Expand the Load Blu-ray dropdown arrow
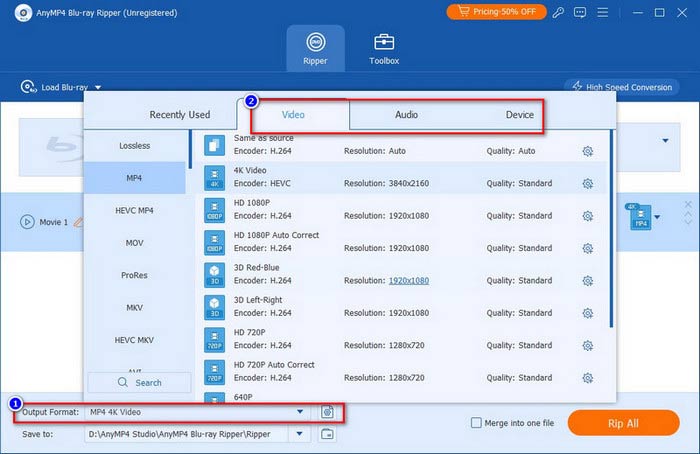Image resolution: width=700 pixels, height=454 pixels. click(98, 87)
